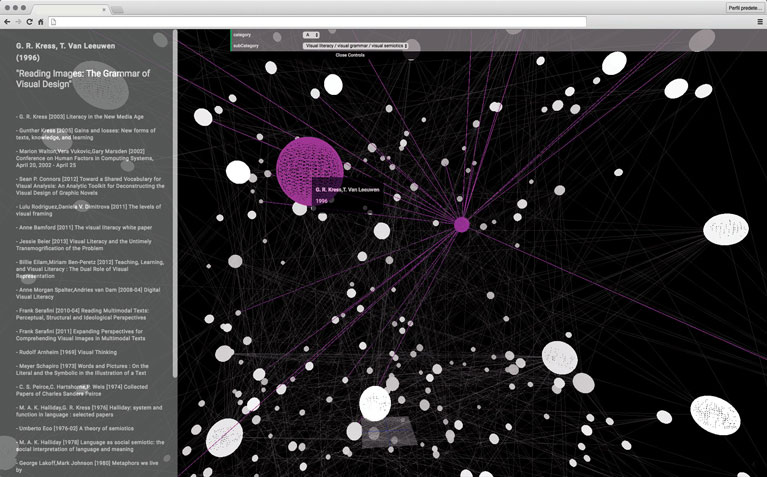Select Billie Eilam [2012] Teaching, Learning entry
This screenshot has width=767, height=477.
tap(90, 269)
